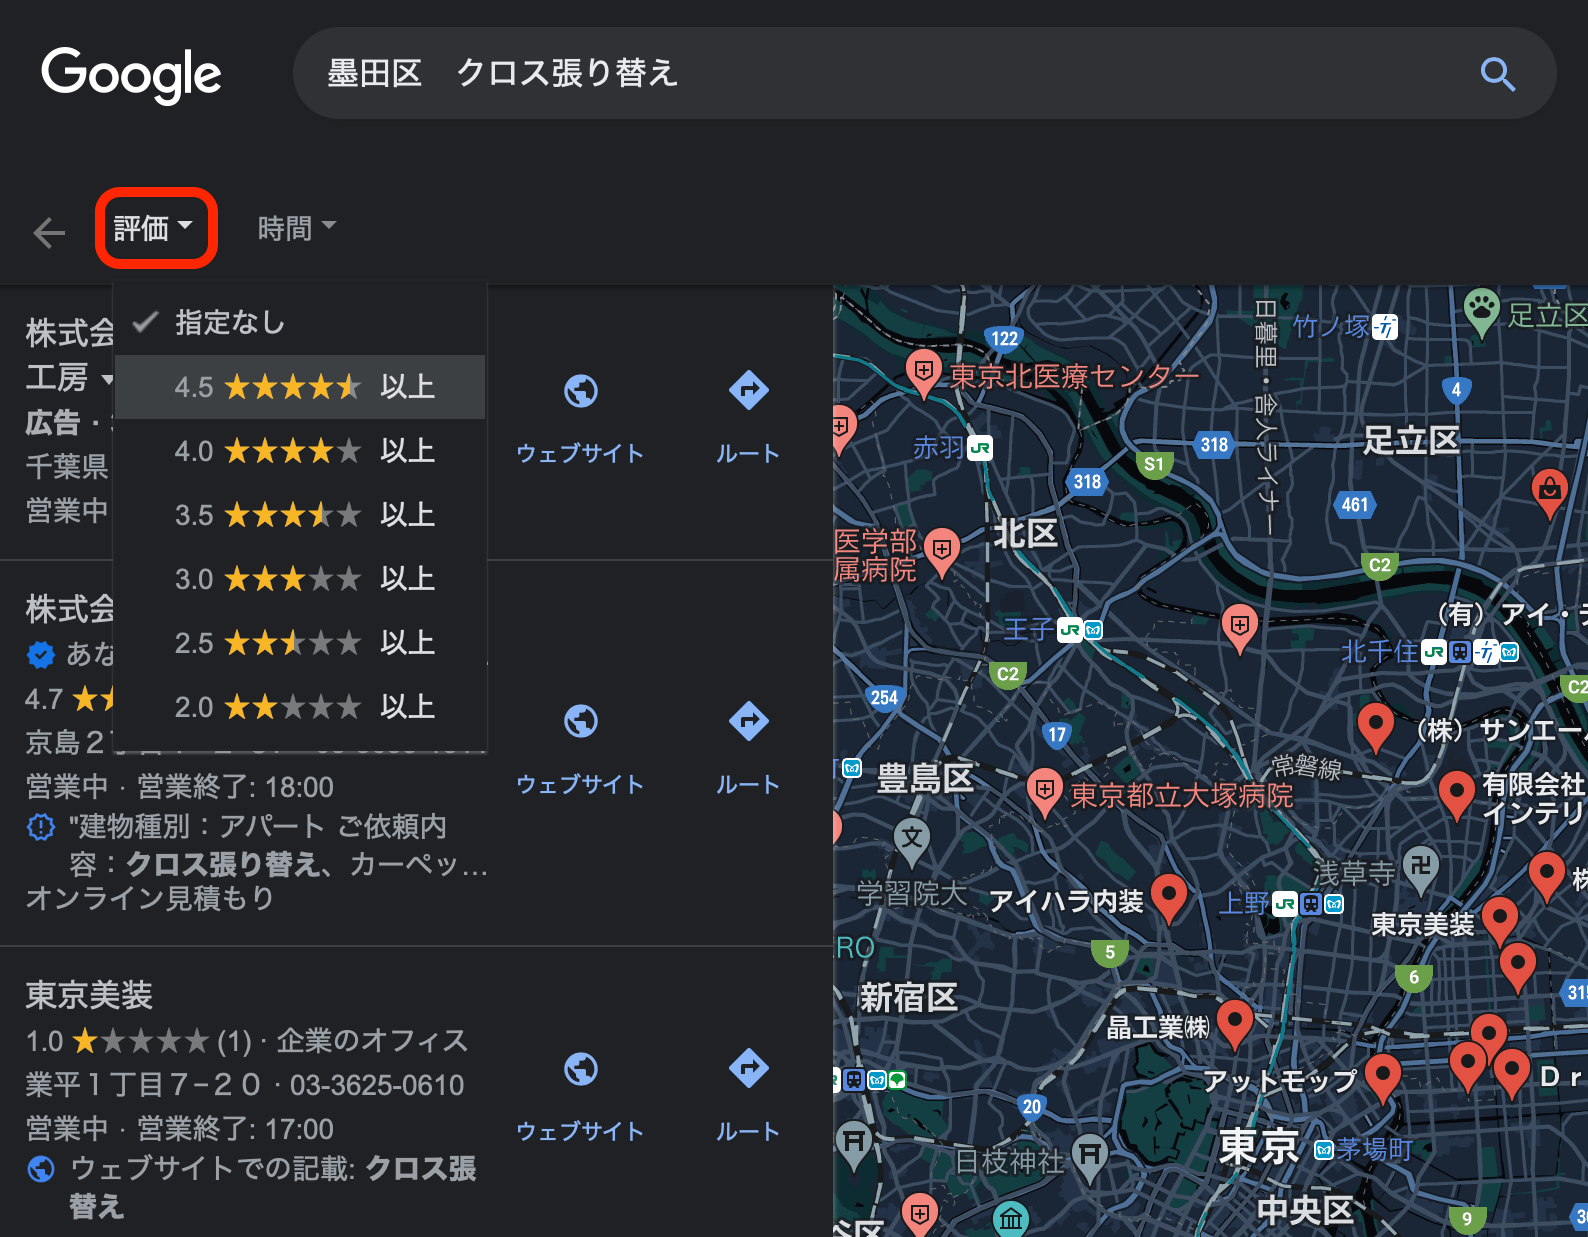The width and height of the screenshot is (1588, 1237).
Task: Expand the first ad listing name arrow
Action: click(107, 380)
